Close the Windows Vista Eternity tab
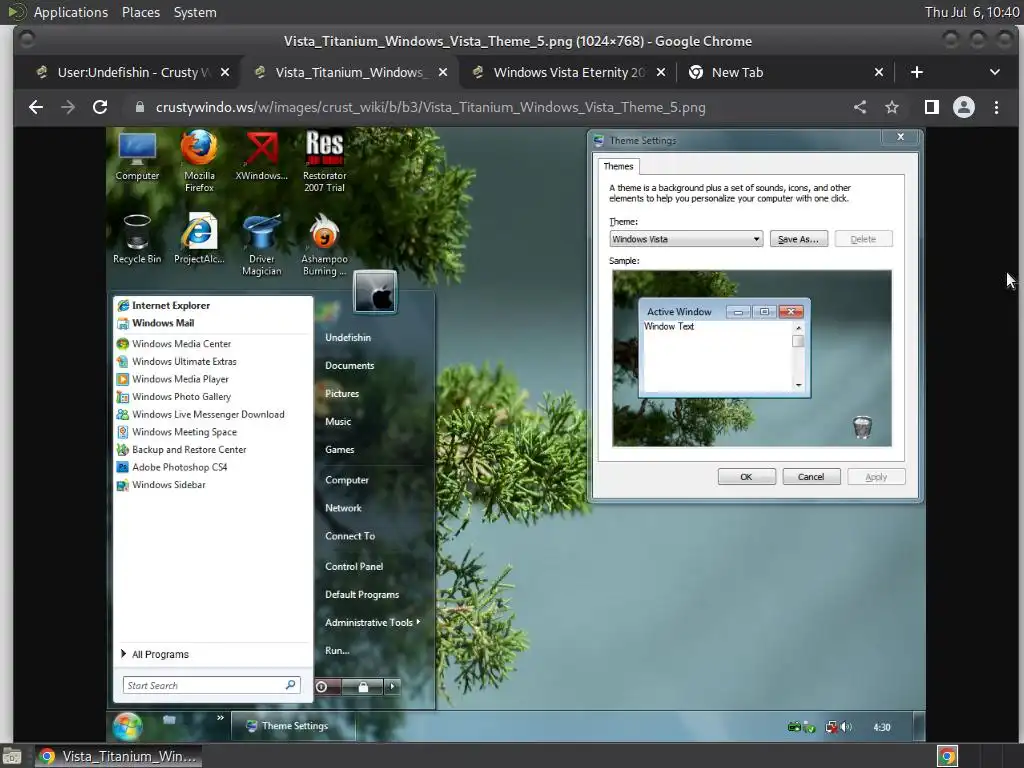The width and height of the screenshot is (1024, 768). click(661, 72)
